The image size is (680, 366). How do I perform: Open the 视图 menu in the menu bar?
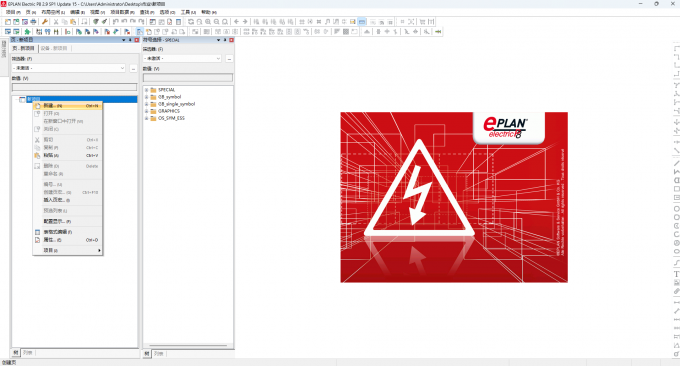[97, 12]
